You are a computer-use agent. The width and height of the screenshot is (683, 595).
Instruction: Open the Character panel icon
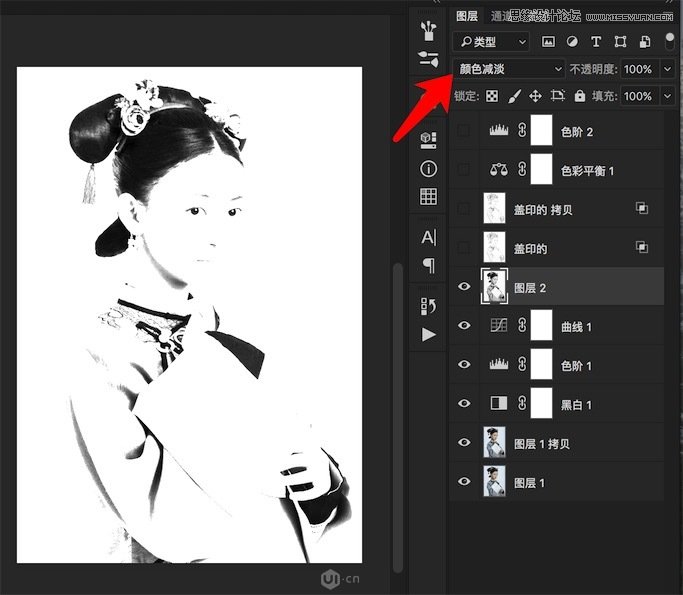(x=429, y=237)
